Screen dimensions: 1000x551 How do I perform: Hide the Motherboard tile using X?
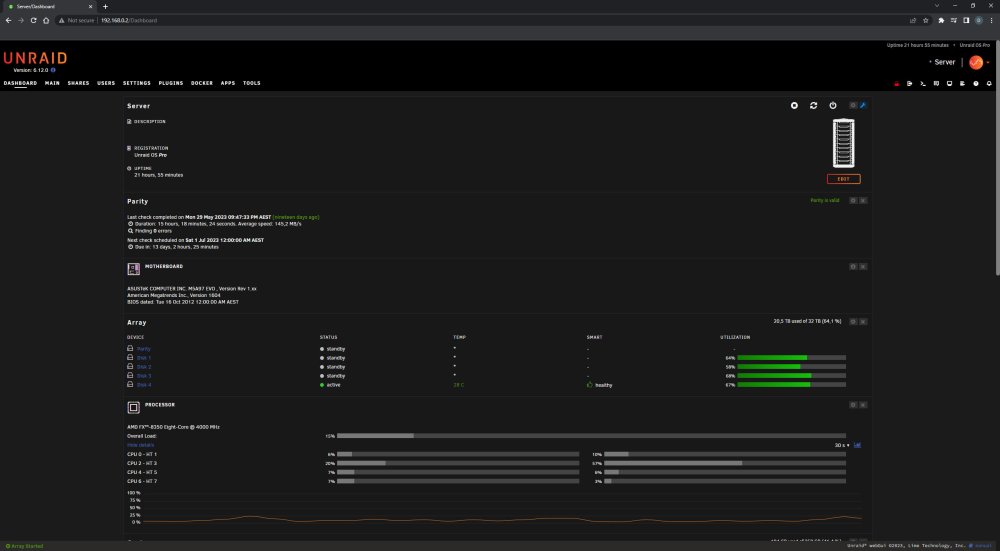point(863,267)
